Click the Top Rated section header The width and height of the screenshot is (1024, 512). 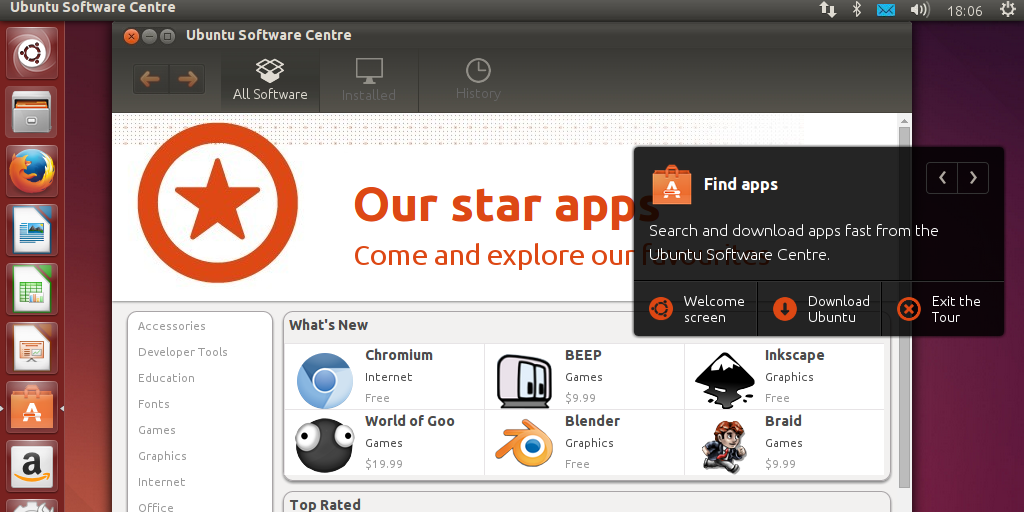click(x=325, y=504)
